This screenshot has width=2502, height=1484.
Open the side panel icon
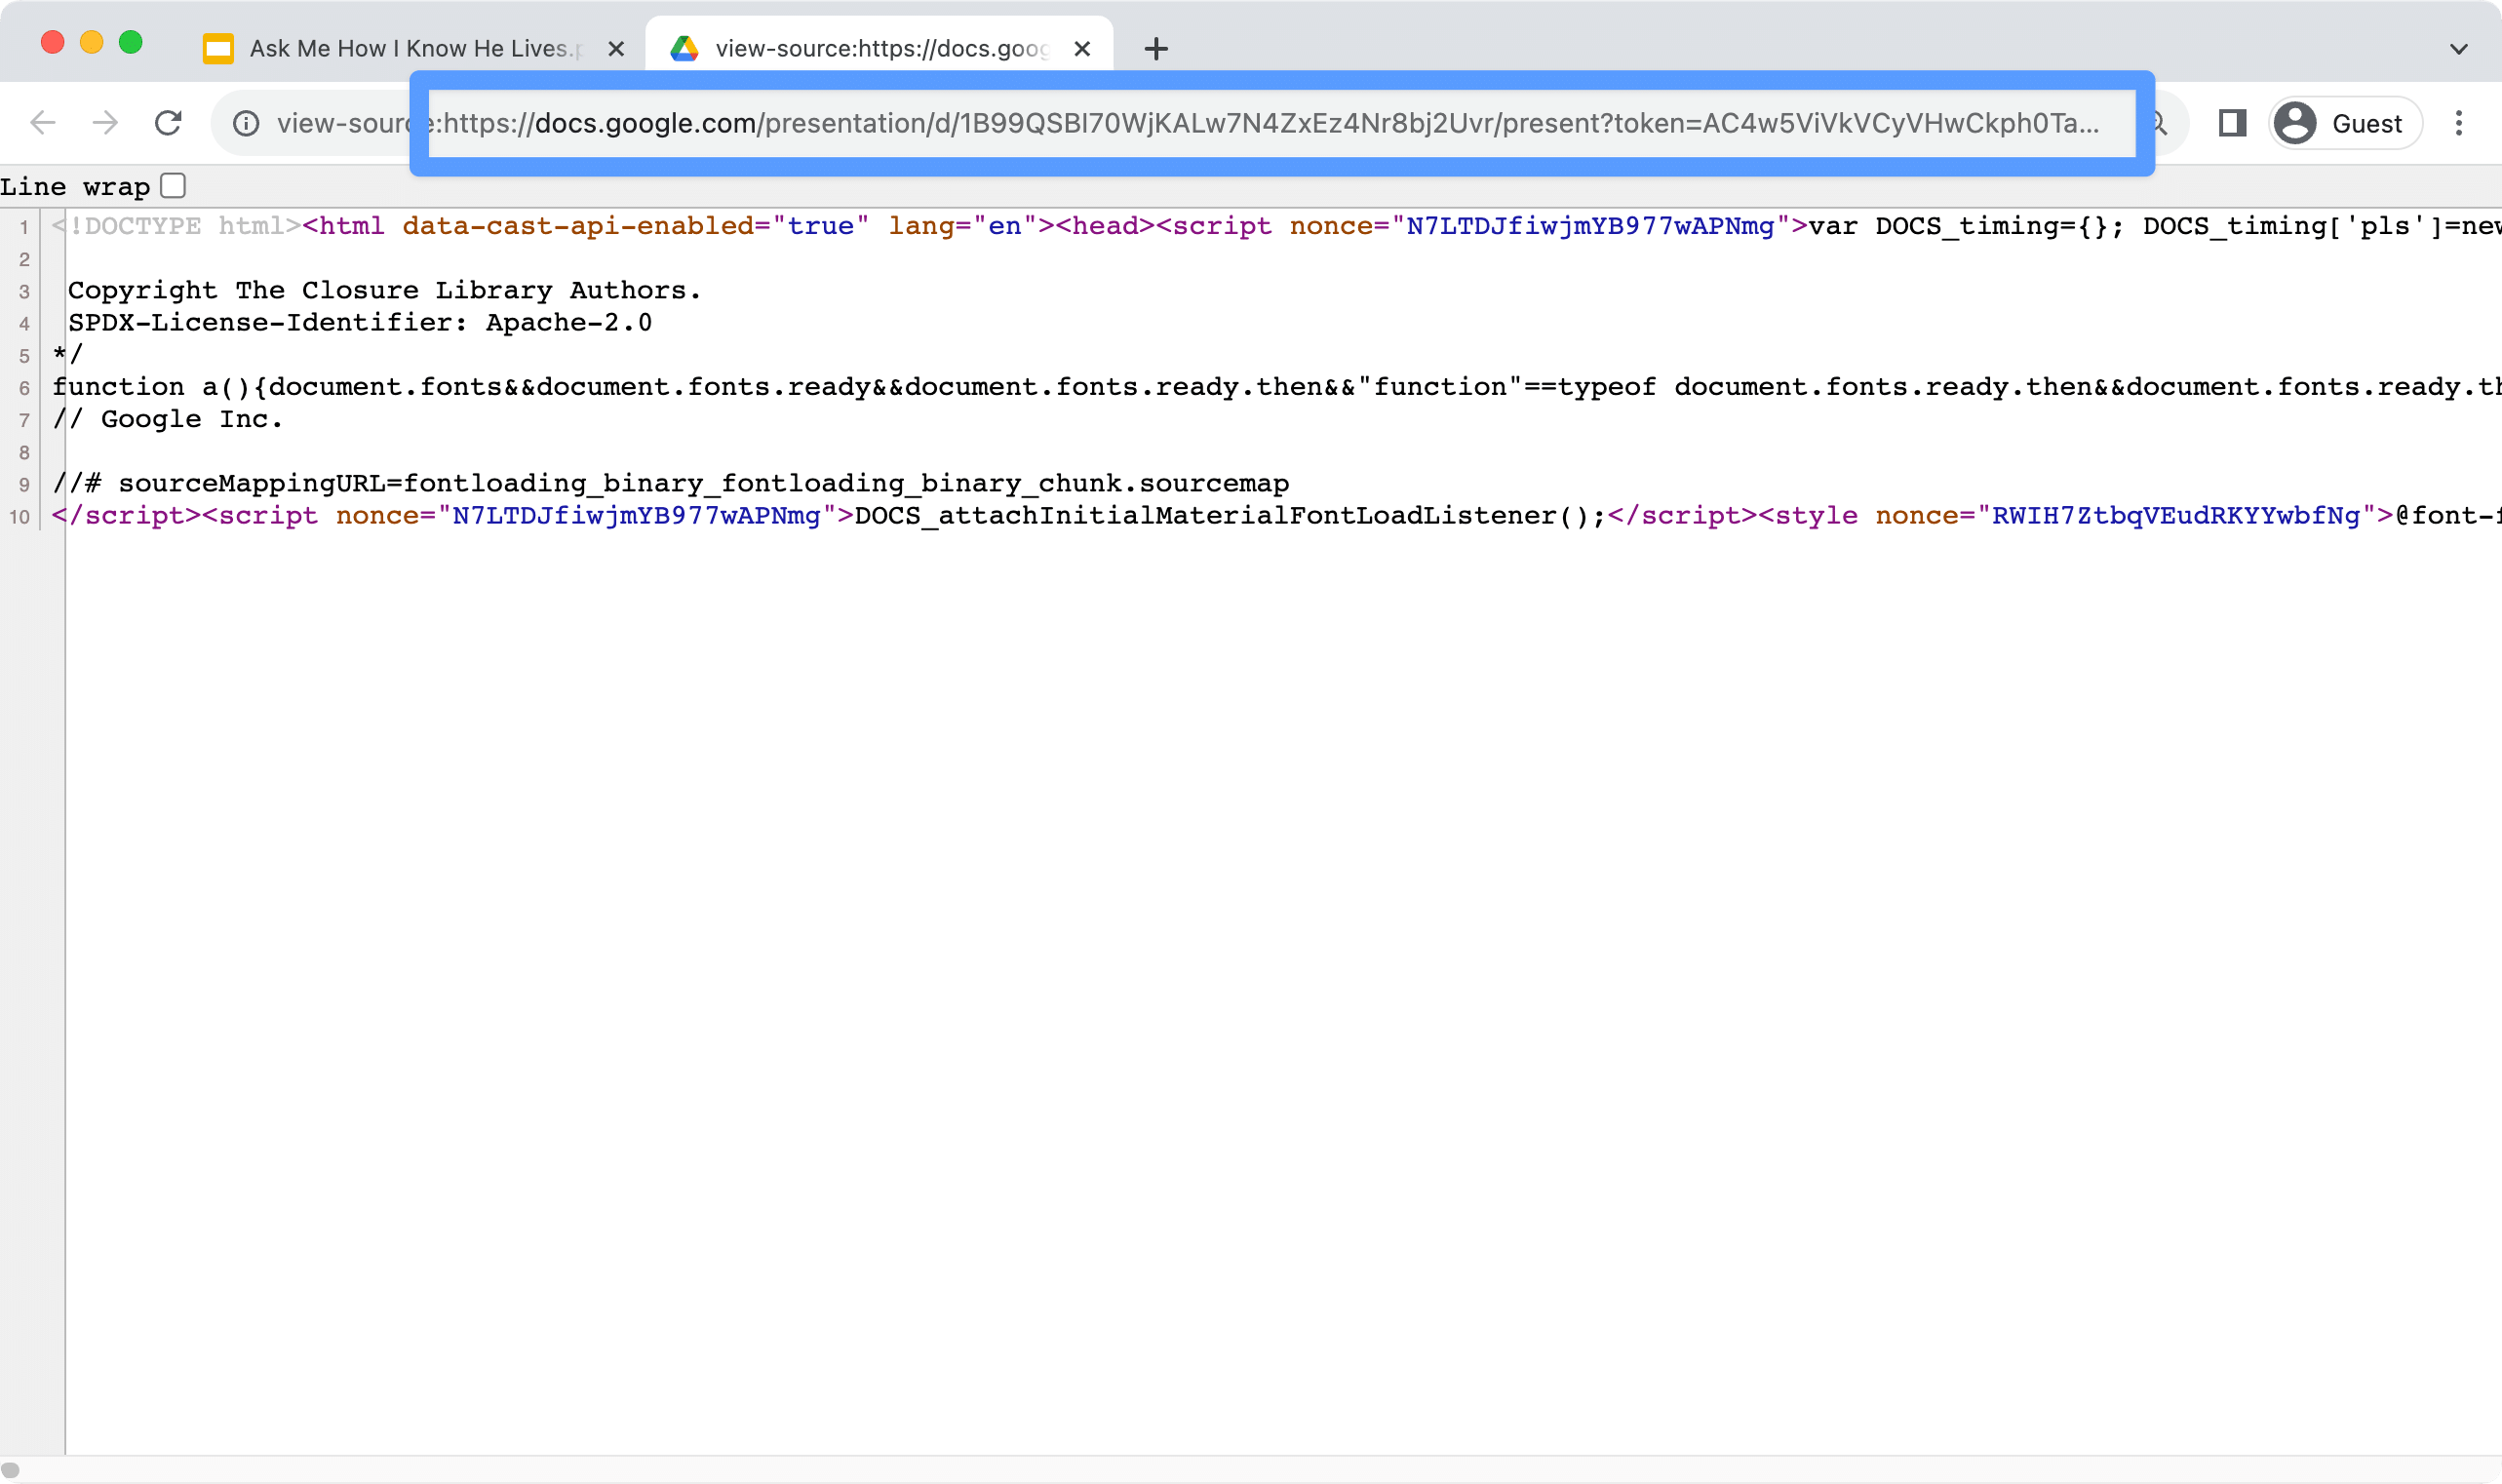tap(2232, 123)
